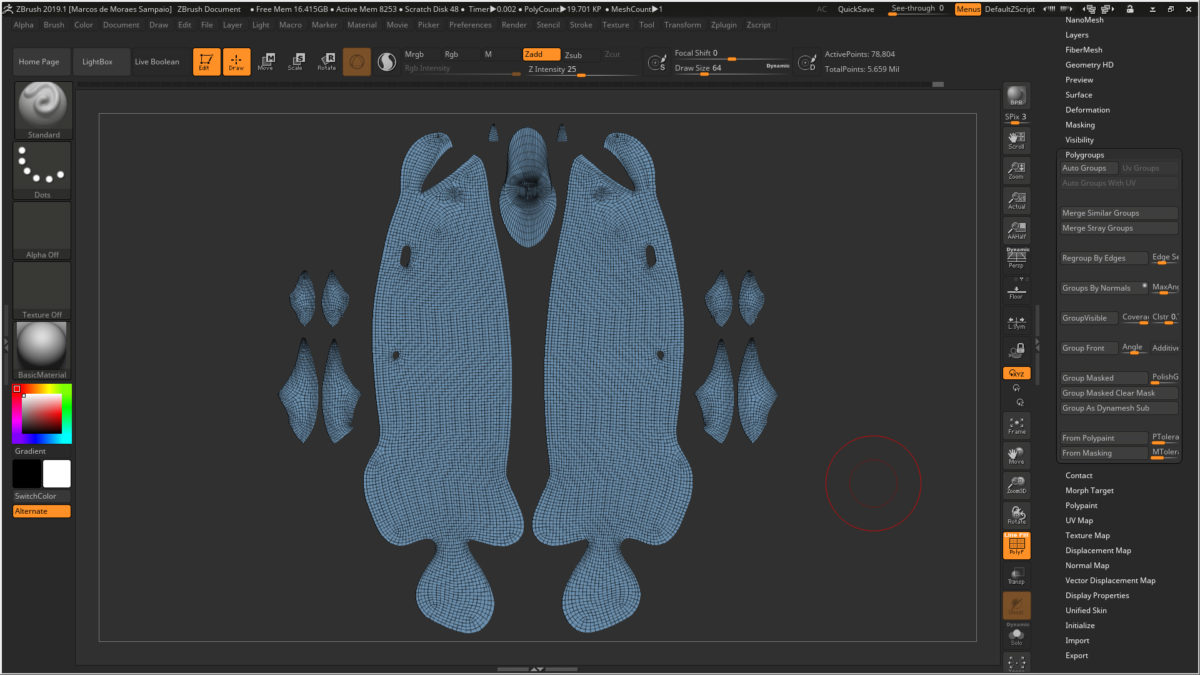Open the Standard brush thumbnail
The width and height of the screenshot is (1200, 675).
pyautogui.click(x=43, y=111)
